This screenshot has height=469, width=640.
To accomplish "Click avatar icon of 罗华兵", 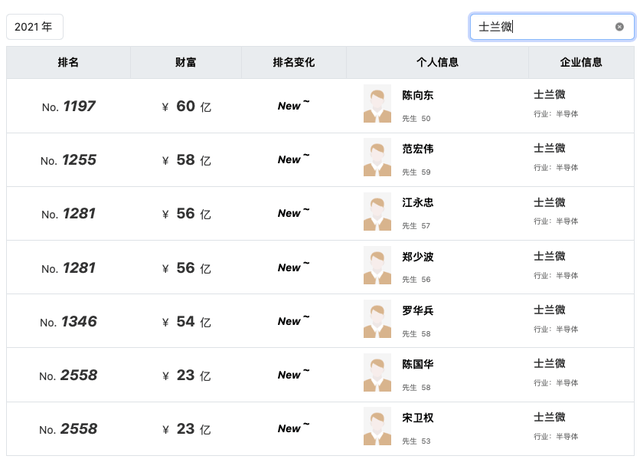I will tap(377, 320).
